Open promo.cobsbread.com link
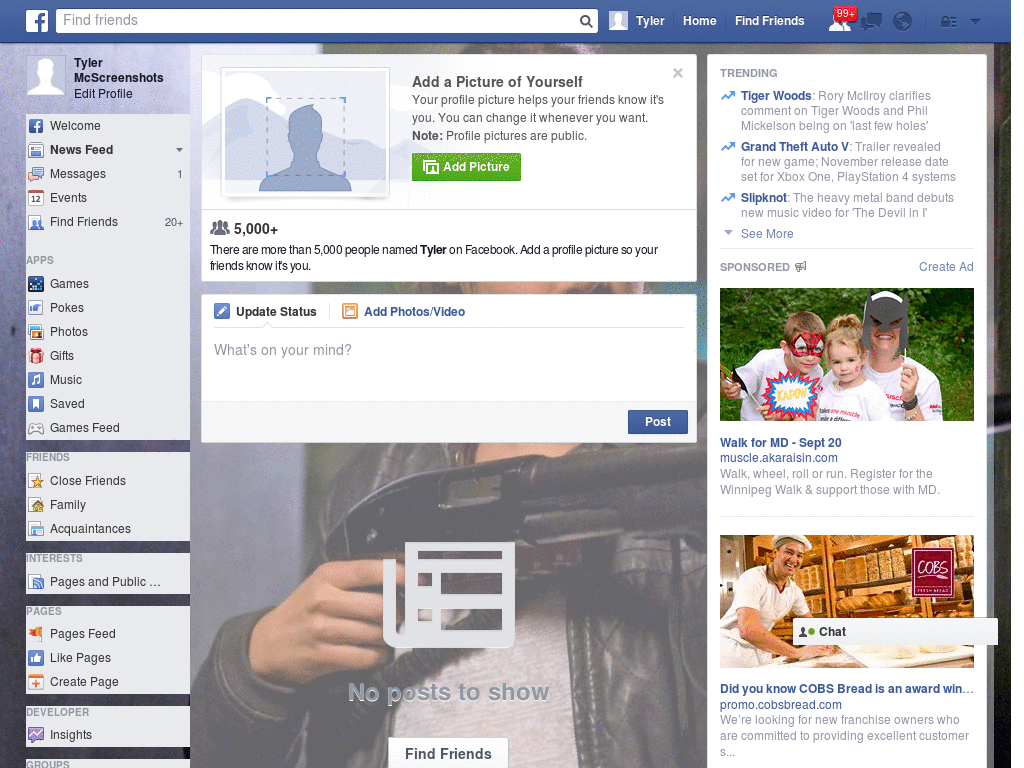 point(780,705)
